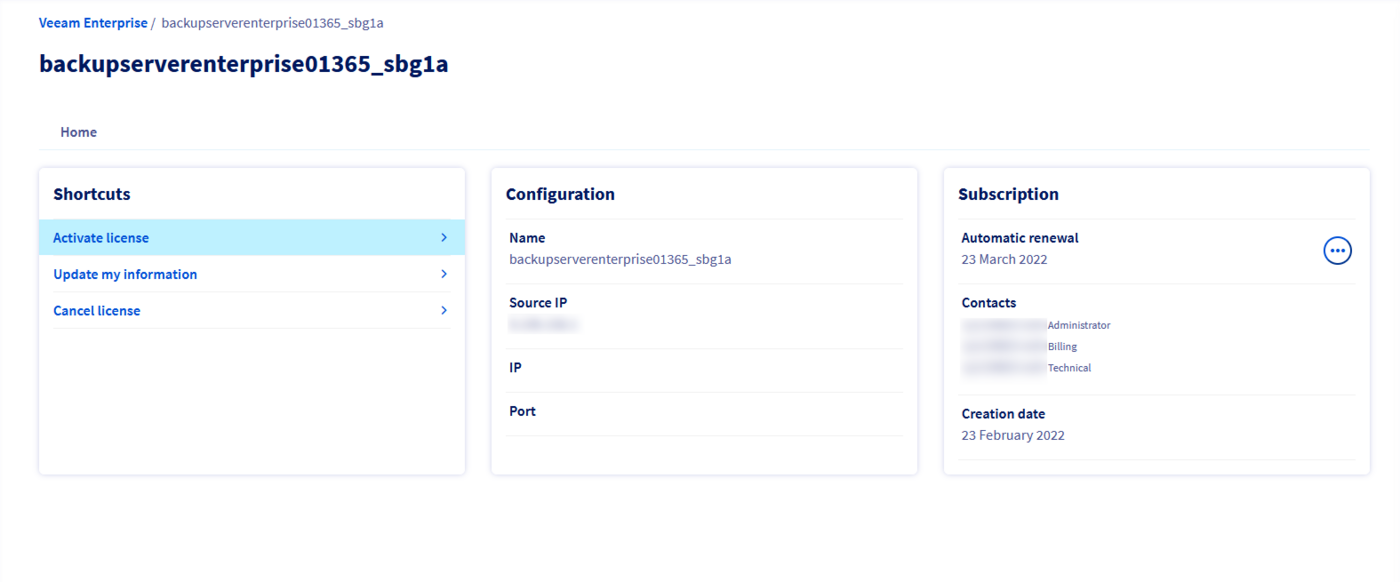Click the server Name value in Configuration
Image resolution: width=1400 pixels, height=582 pixels.
tap(620, 258)
